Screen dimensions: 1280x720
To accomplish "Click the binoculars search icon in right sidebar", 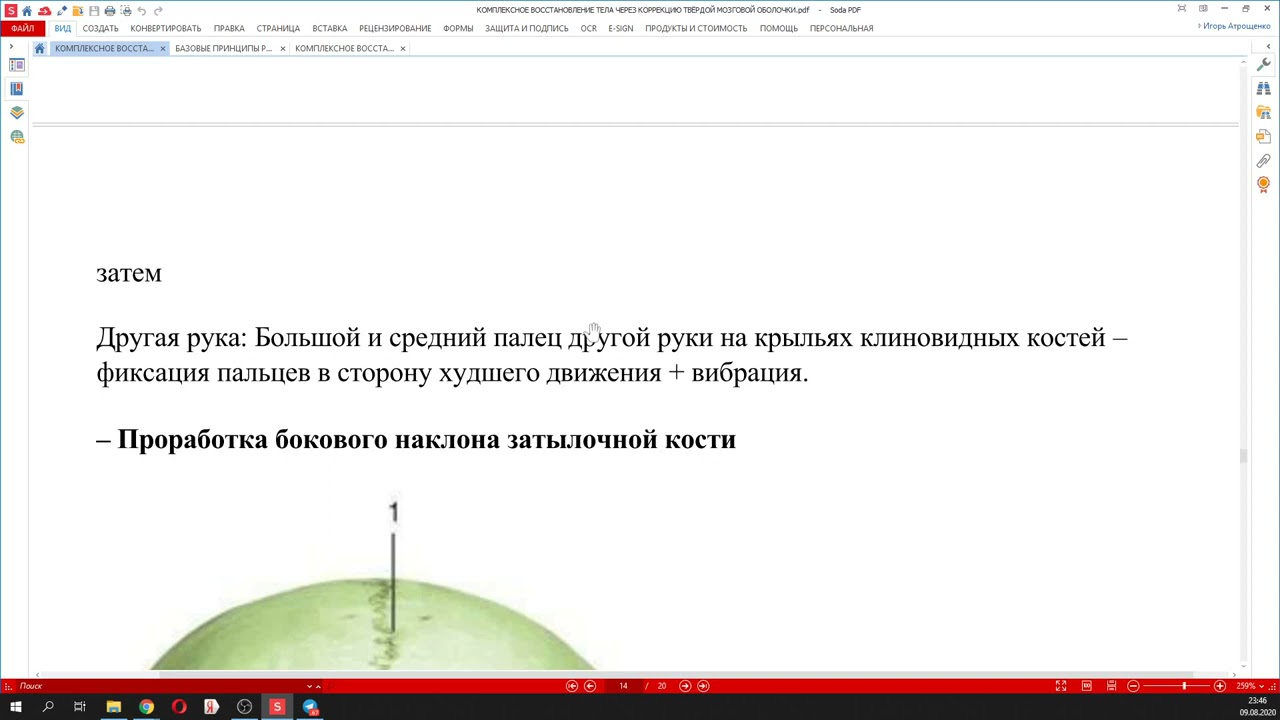I will [1263, 89].
